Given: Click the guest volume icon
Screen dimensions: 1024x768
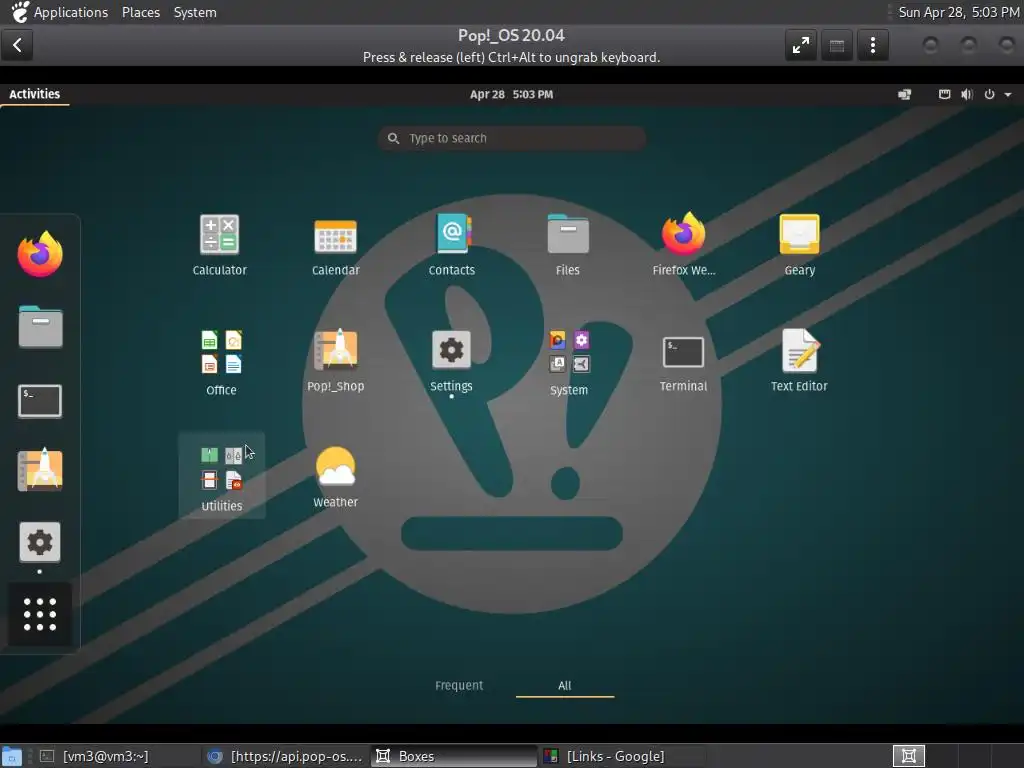Looking at the screenshot, I should pos(967,94).
